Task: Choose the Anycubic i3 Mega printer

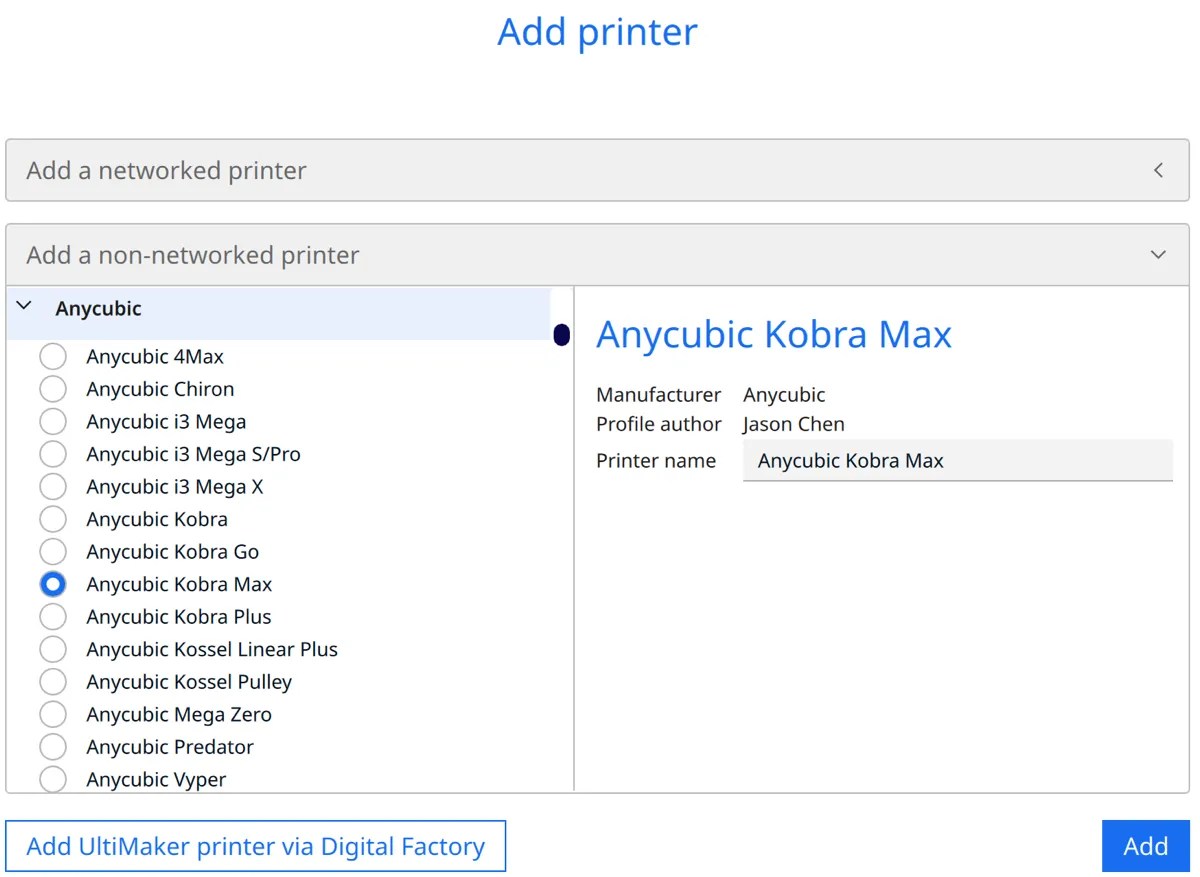Action: (x=53, y=421)
